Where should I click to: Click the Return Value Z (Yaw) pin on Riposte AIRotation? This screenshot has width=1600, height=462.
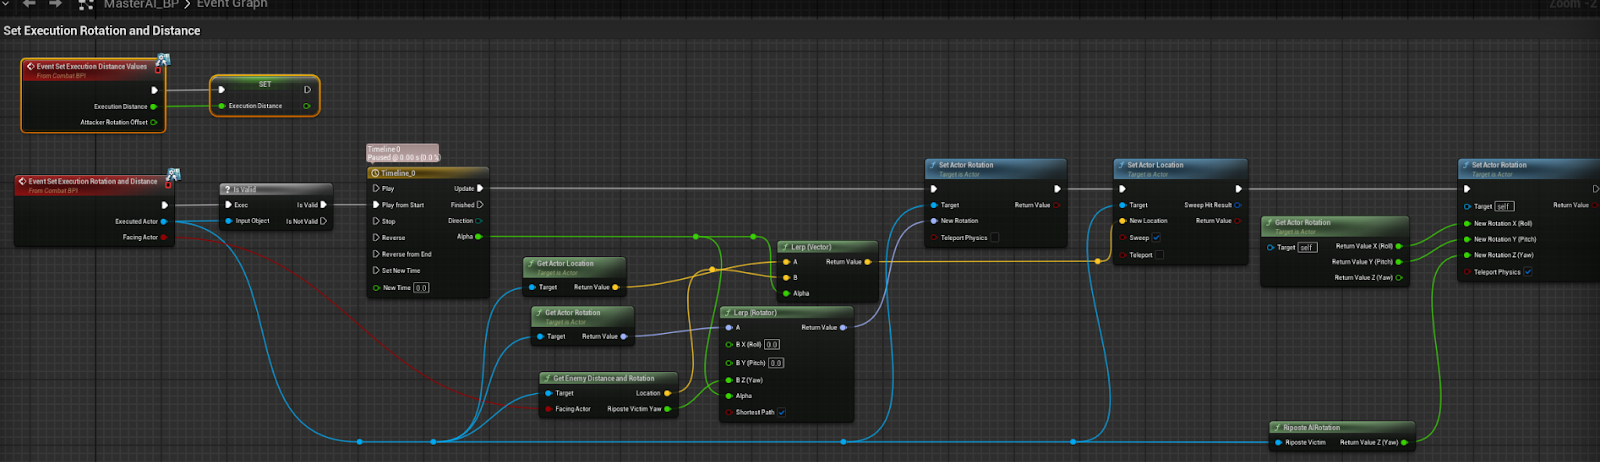1404,442
